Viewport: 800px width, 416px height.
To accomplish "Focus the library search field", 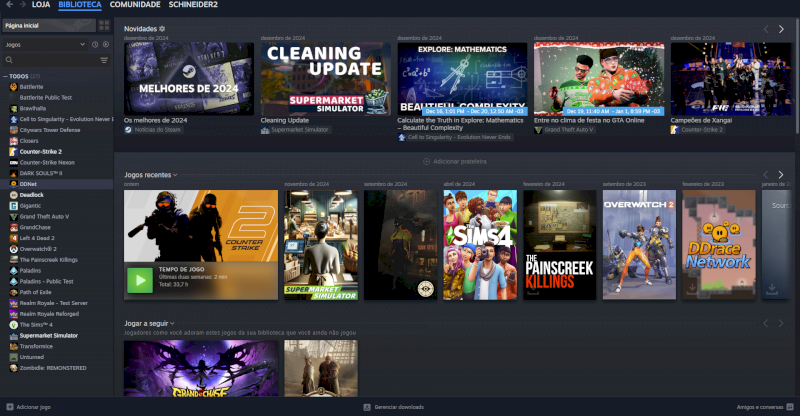I will [x=50, y=60].
